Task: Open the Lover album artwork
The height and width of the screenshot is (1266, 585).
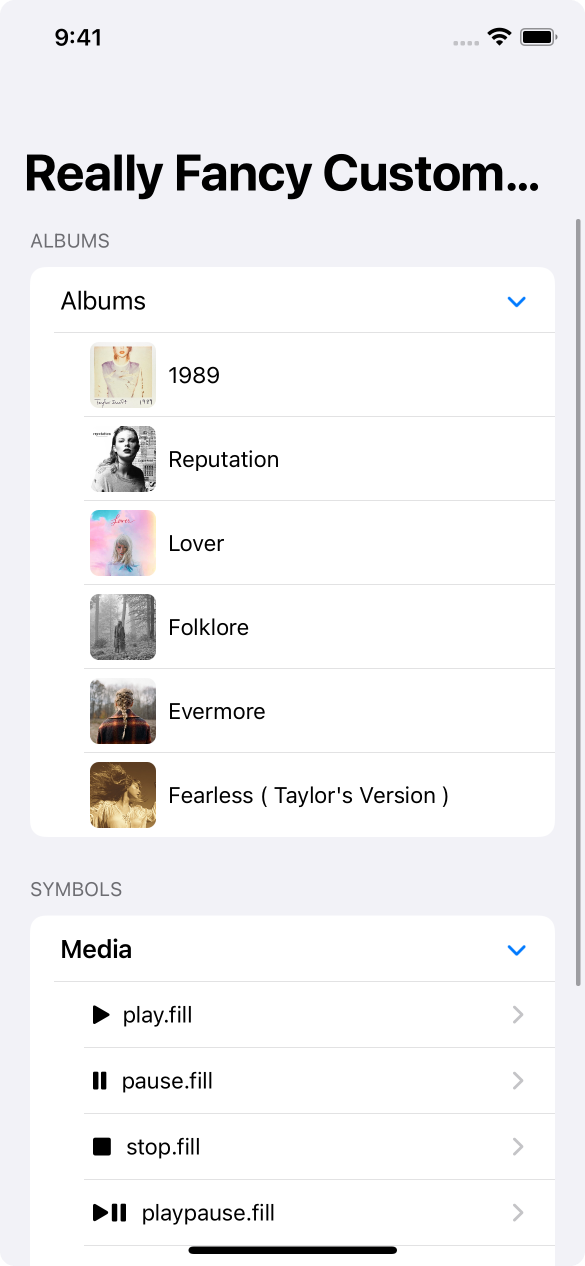Action: coord(122,542)
